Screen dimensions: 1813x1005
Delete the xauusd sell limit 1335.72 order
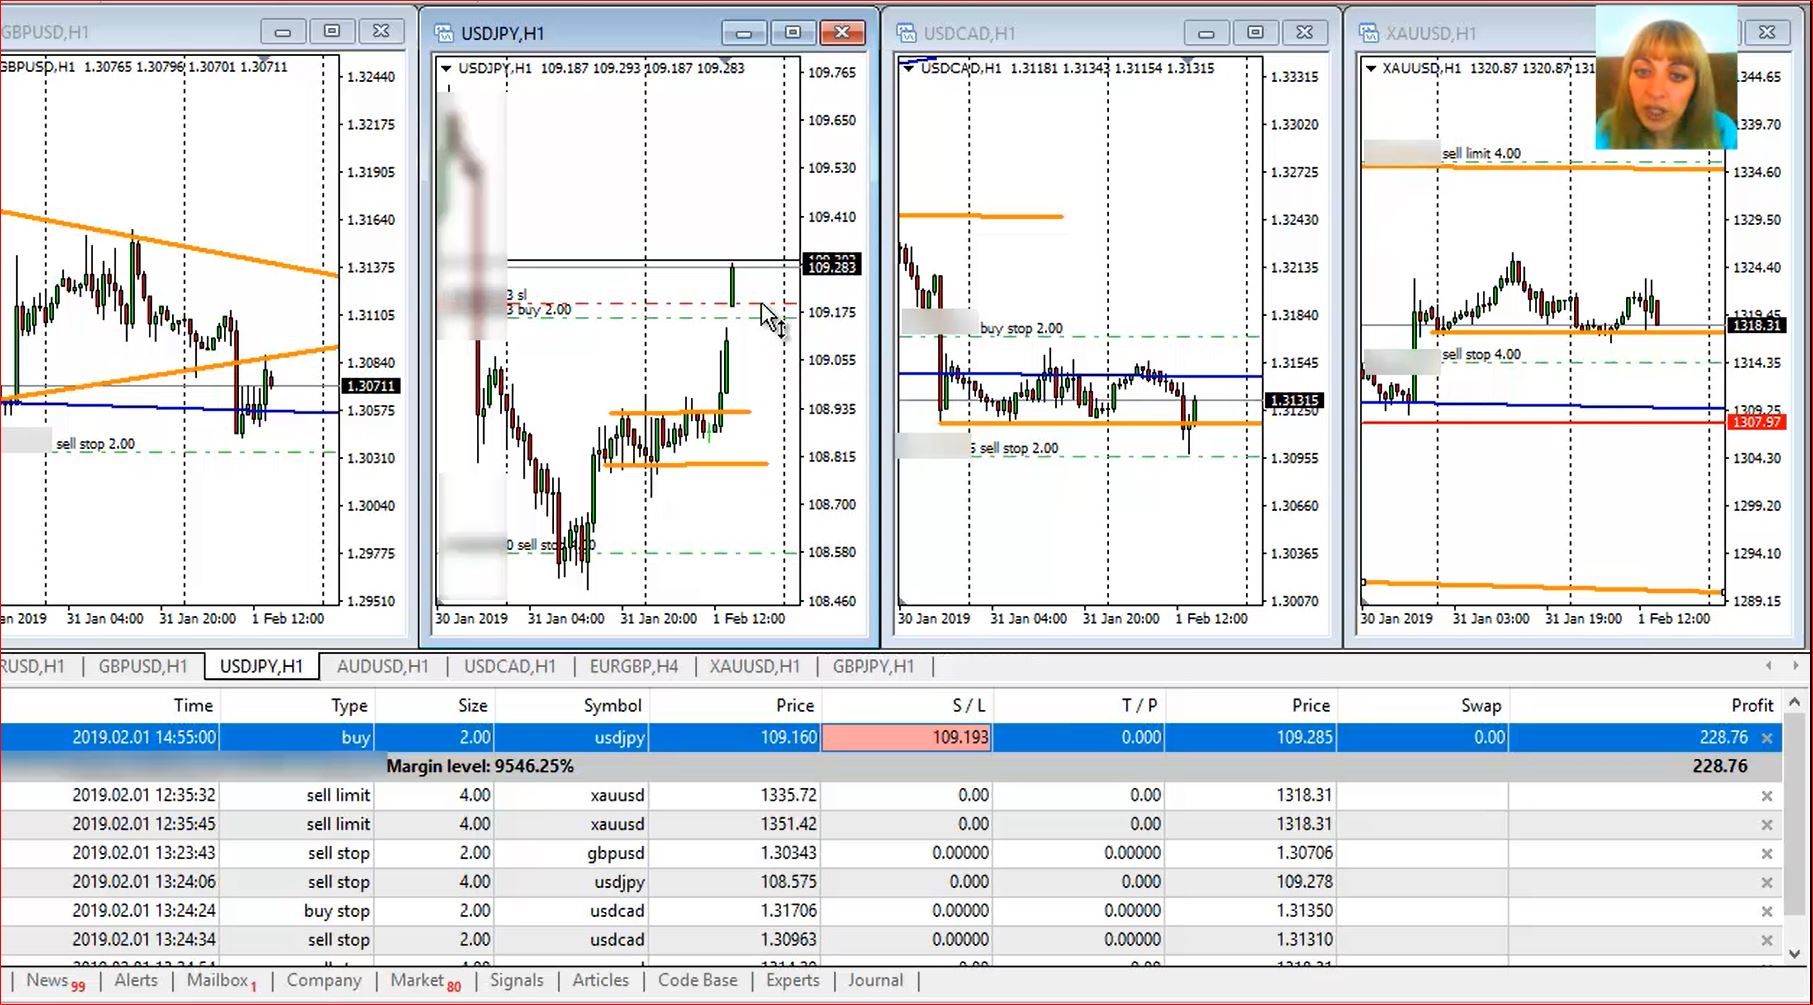pos(1767,795)
